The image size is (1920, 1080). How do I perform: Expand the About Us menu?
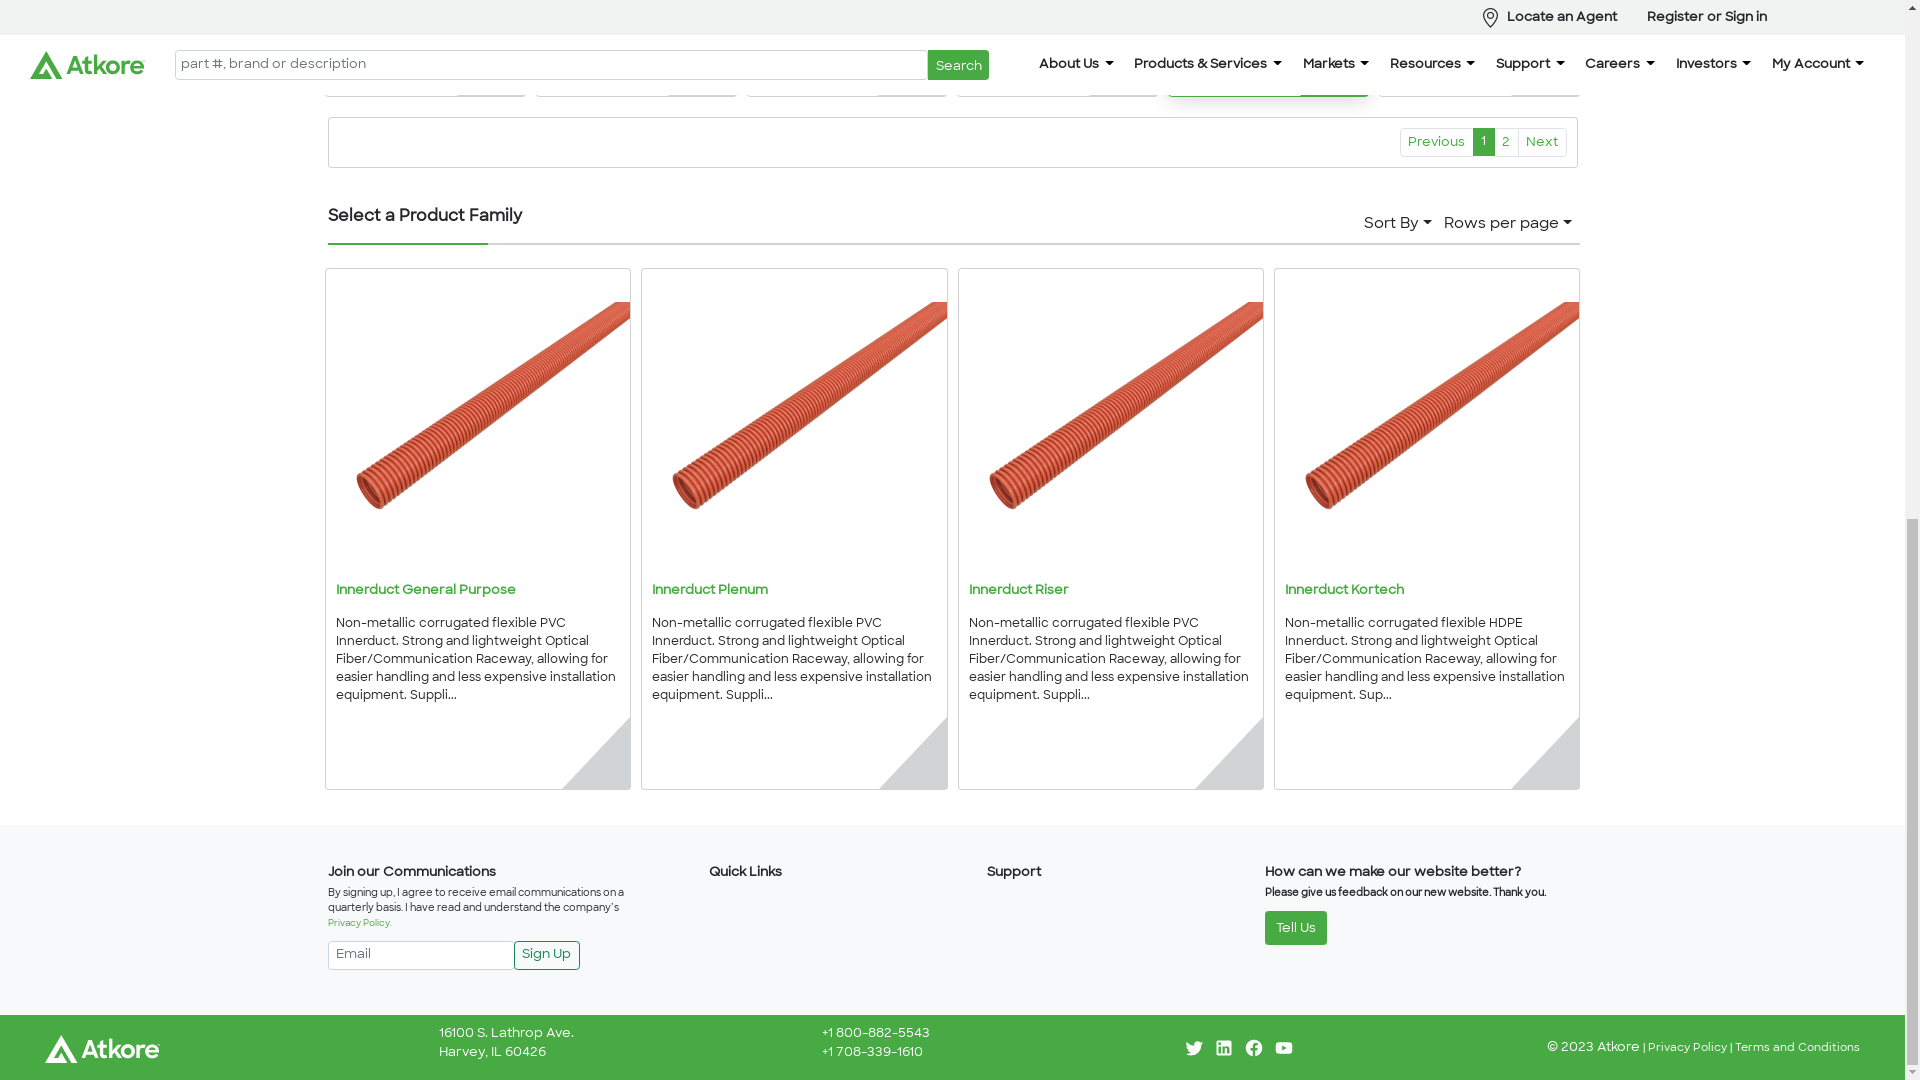pyautogui.click(x=1076, y=64)
